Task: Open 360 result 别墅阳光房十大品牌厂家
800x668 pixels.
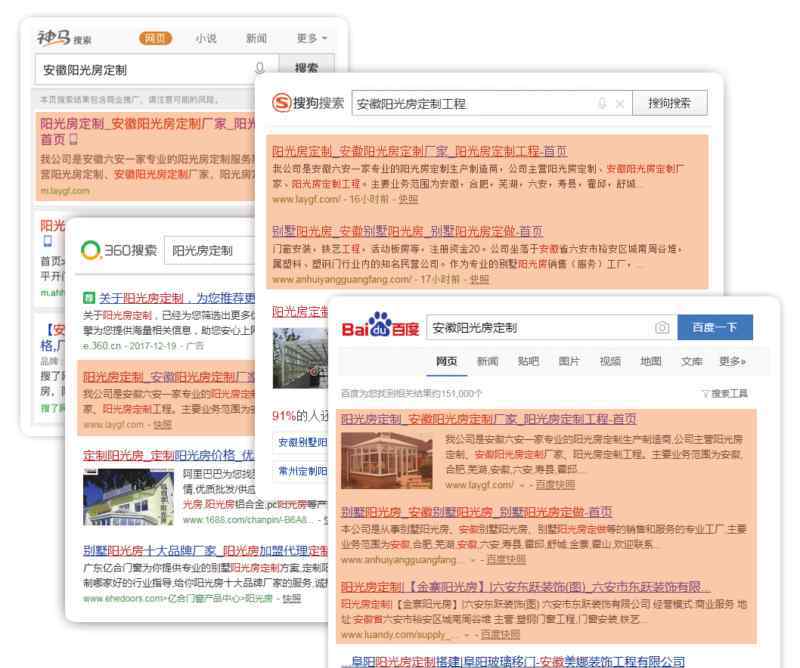Action: coord(206,551)
